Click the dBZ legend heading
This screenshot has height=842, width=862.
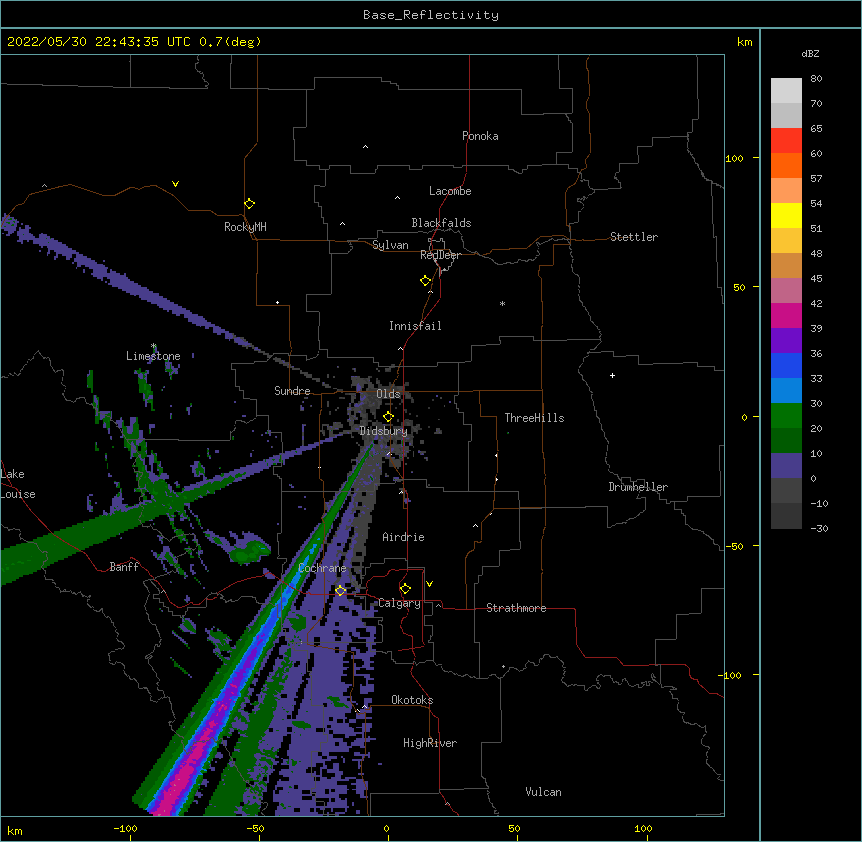810,53
